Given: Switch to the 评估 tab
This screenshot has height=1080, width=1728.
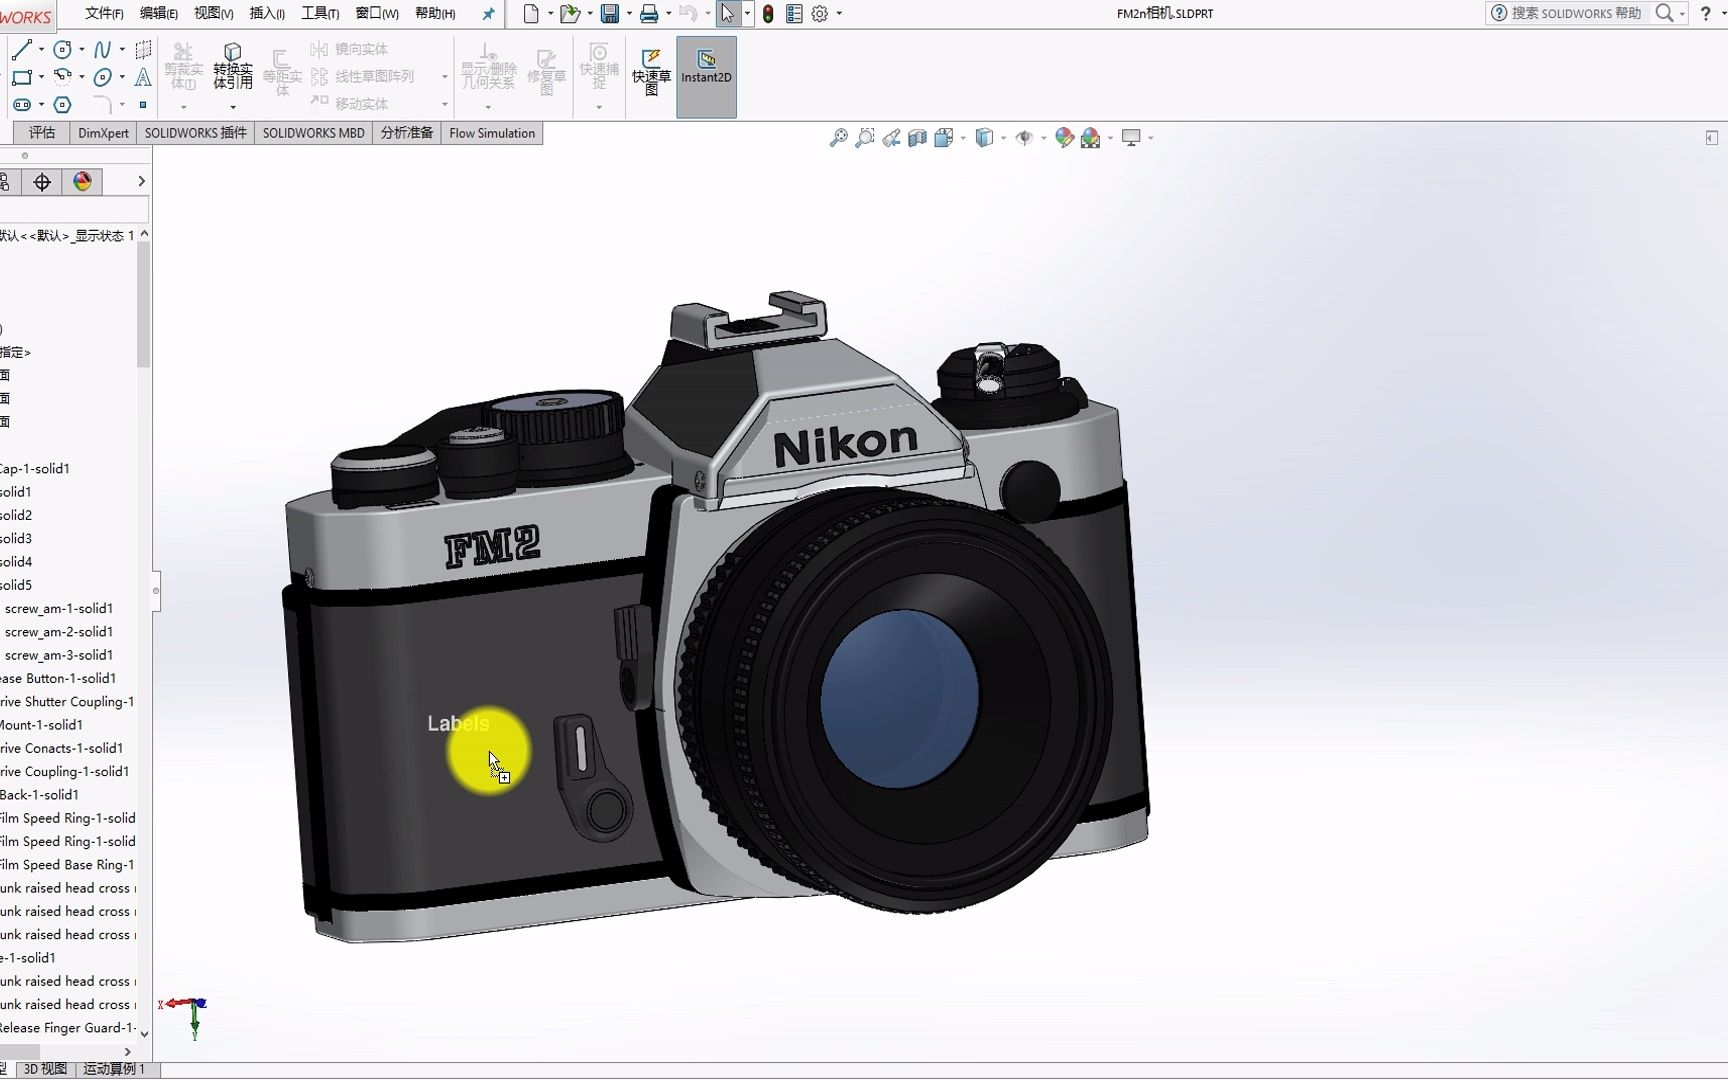Looking at the screenshot, I should pyautogui.click(x=42, y=133).
